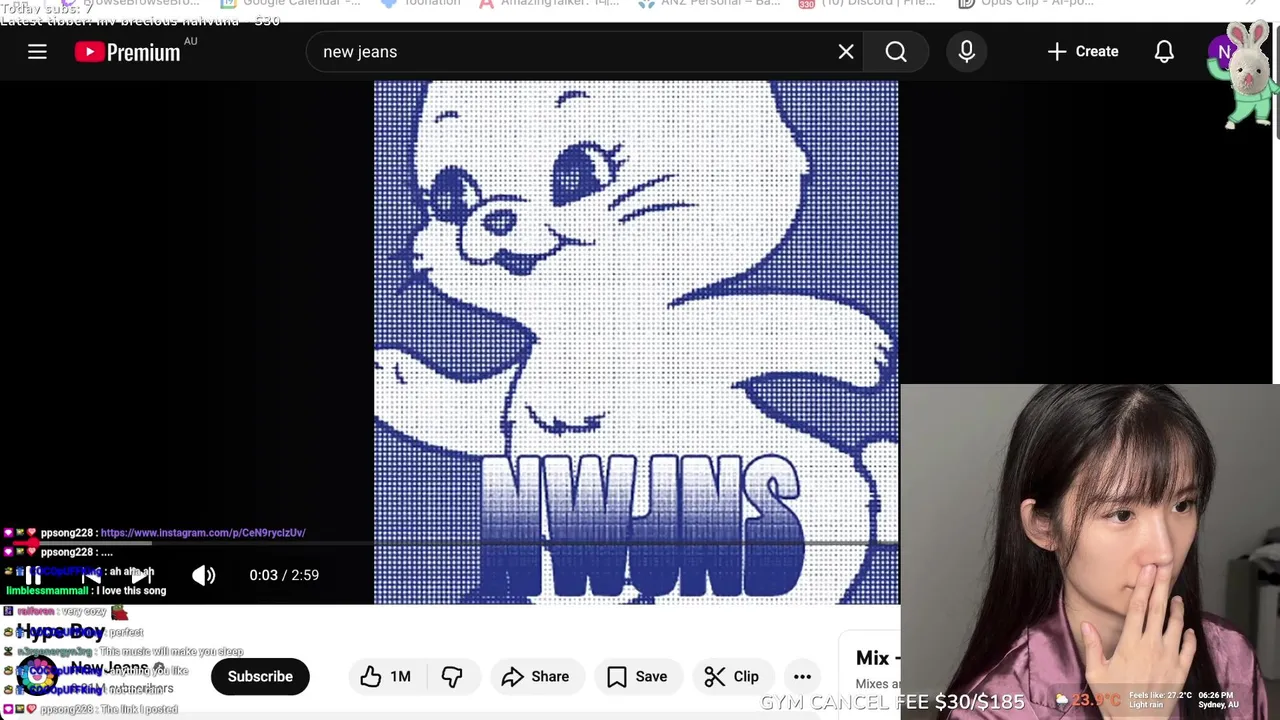Open the more actions ellipsis menu
Viewport: 1280px width, 720px height.
pos(802,677)
